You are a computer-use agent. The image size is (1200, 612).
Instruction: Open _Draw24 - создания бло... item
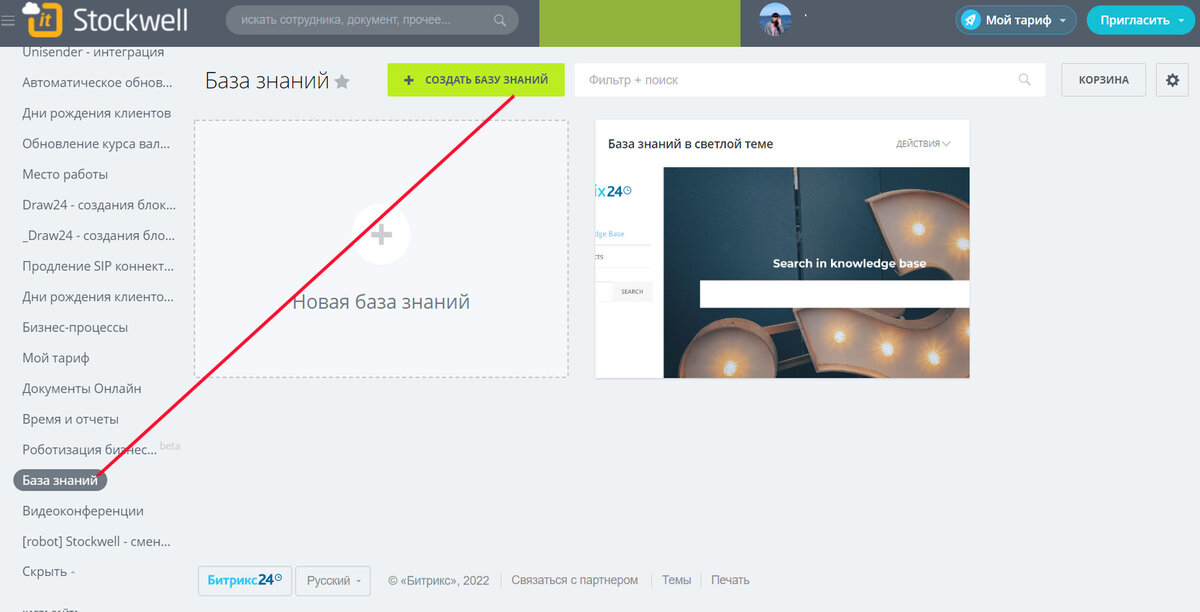(98, 236)
